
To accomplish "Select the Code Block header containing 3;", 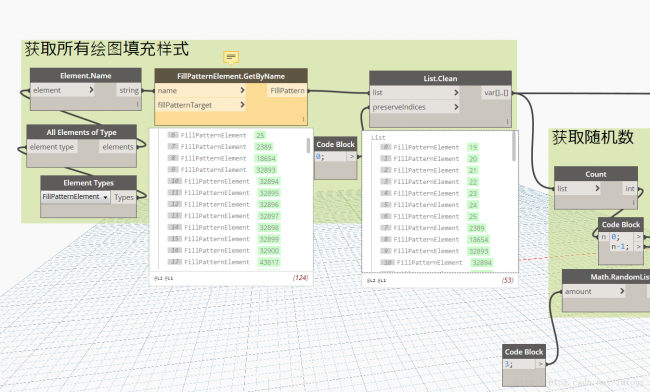I will click(x=524, y=352).
